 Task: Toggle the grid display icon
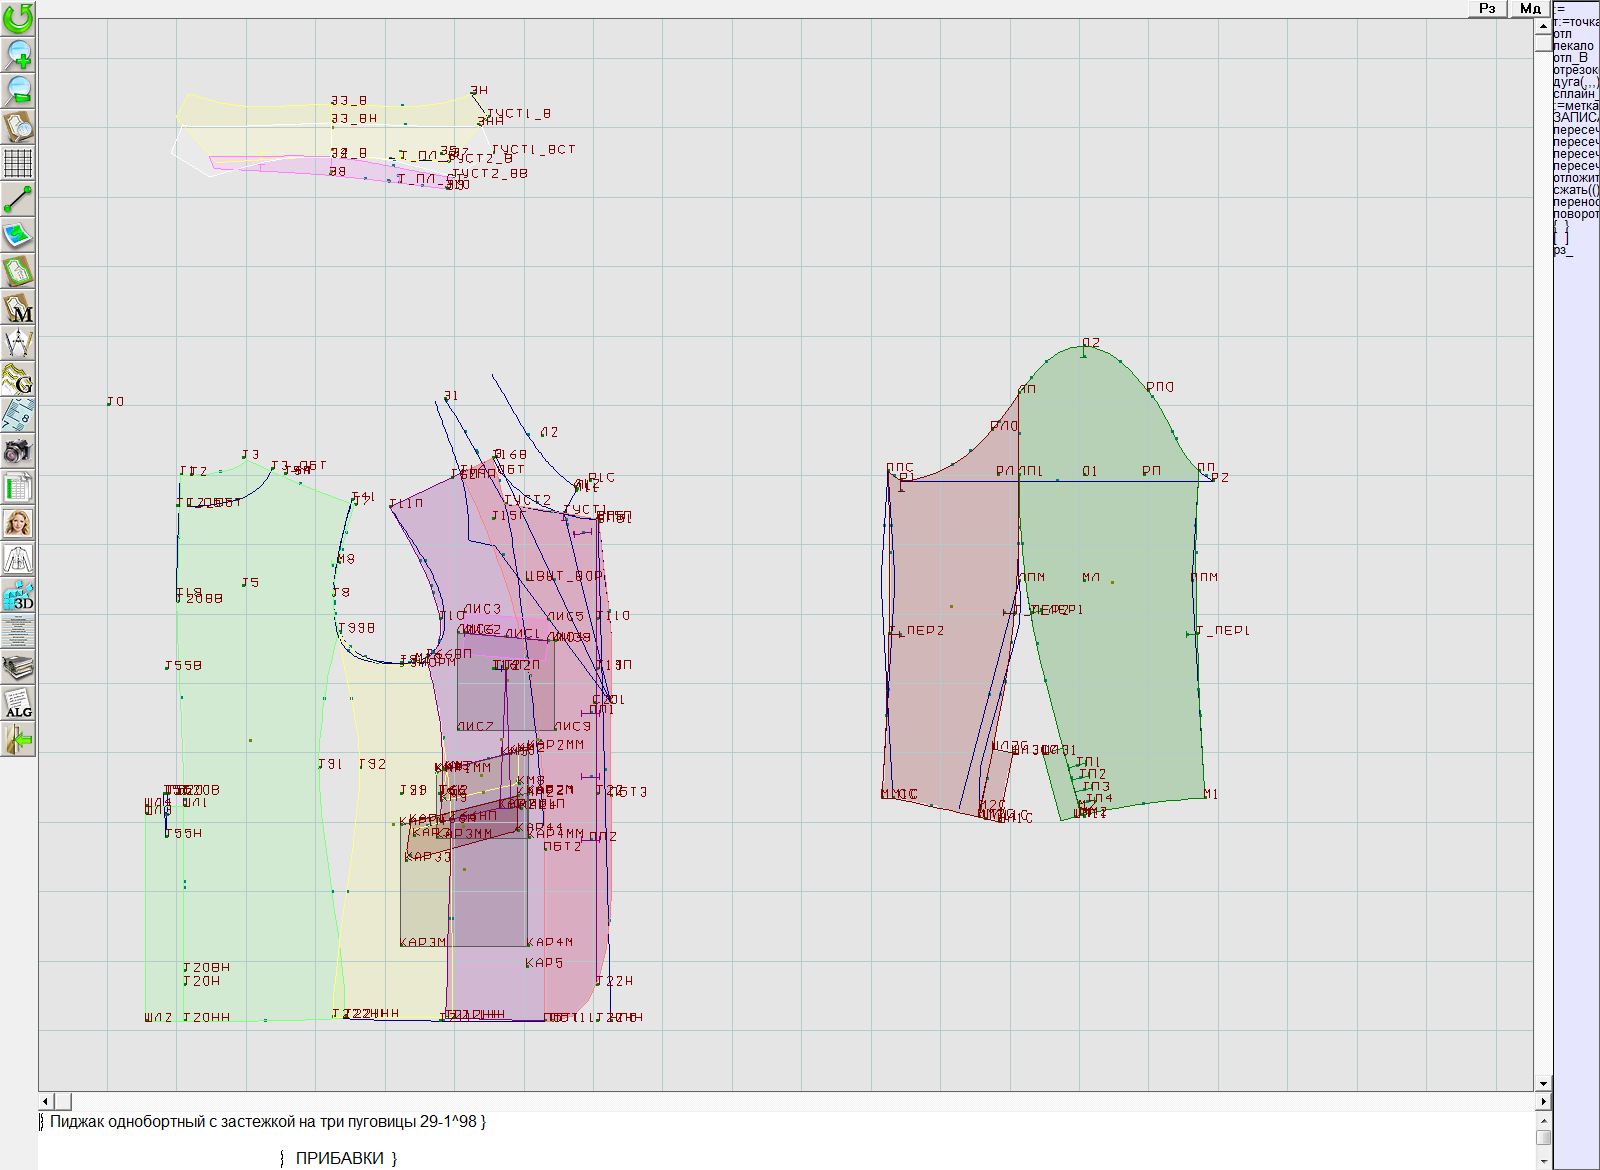pyautogui.click(x=18, y=162)
